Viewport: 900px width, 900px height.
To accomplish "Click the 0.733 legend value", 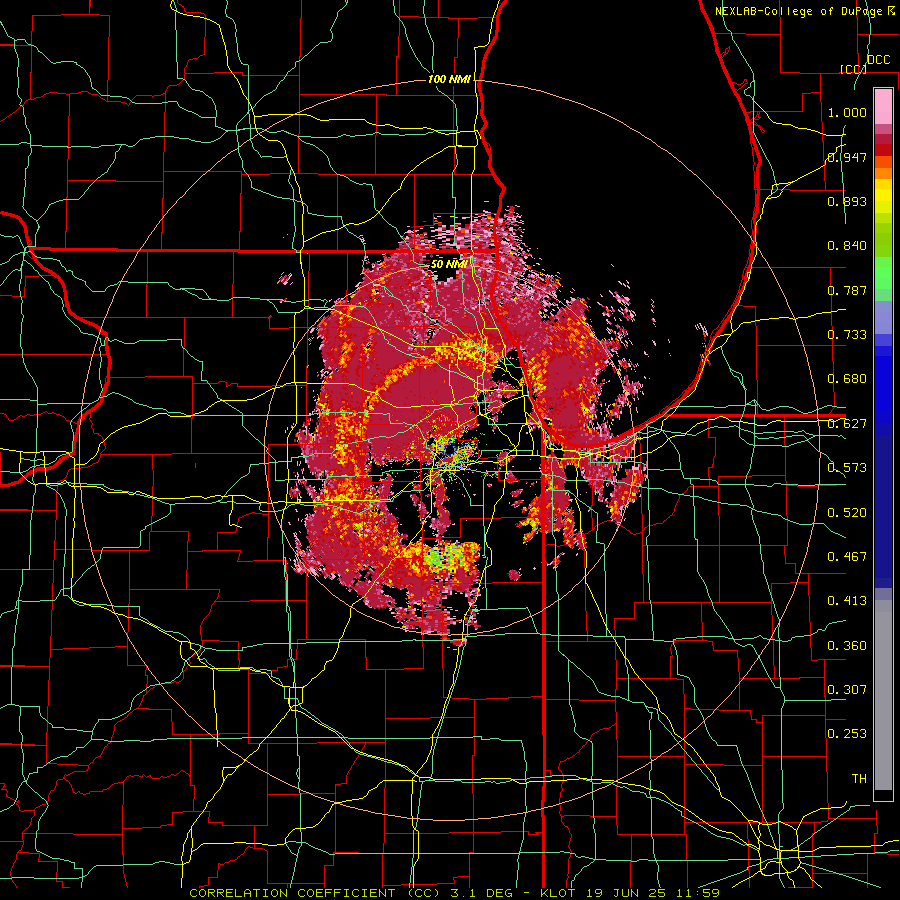I will coord(847,335).
